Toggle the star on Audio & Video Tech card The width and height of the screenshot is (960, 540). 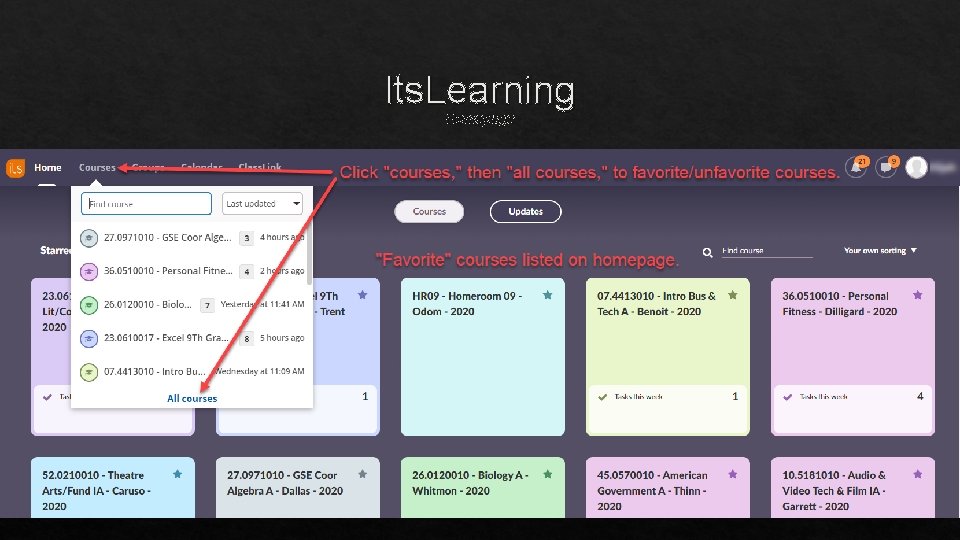coord(917,474)
